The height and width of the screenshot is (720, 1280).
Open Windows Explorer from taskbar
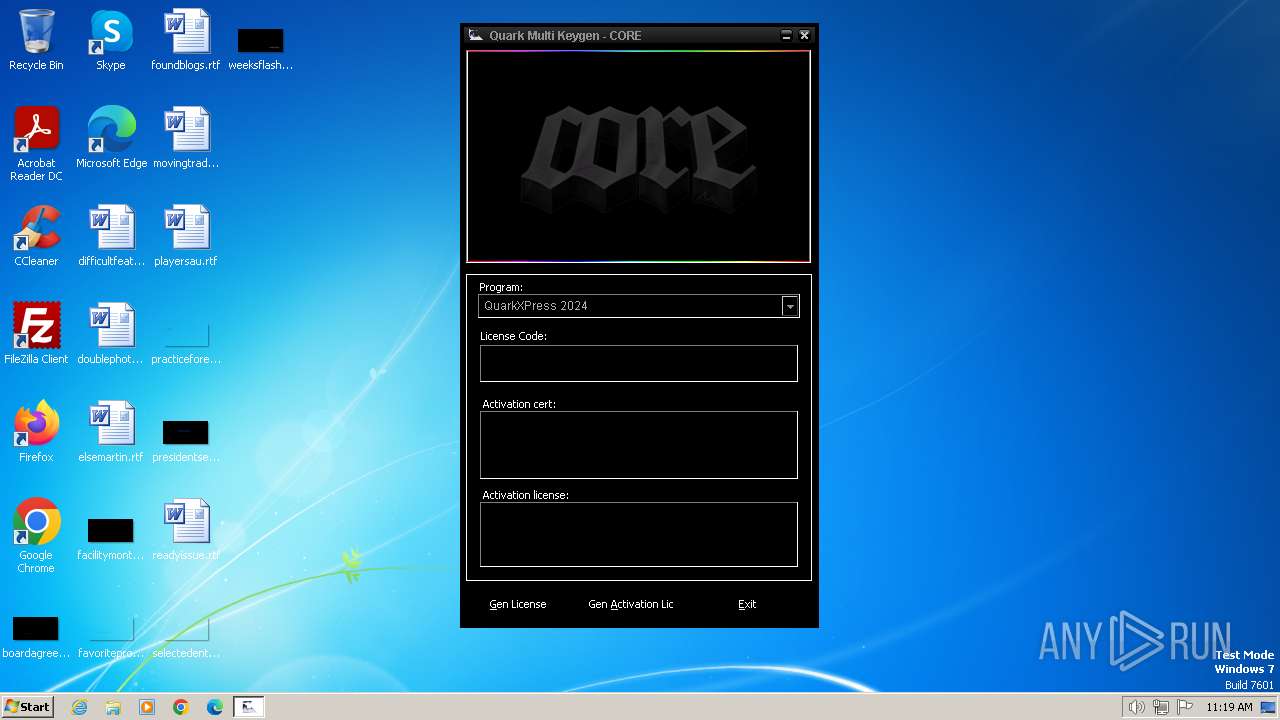[113, 707]
